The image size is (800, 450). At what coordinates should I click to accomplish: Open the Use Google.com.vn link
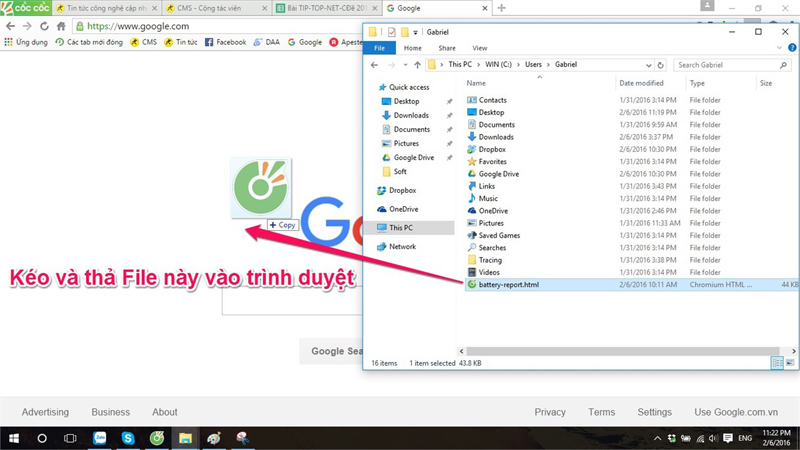point(736,412)
